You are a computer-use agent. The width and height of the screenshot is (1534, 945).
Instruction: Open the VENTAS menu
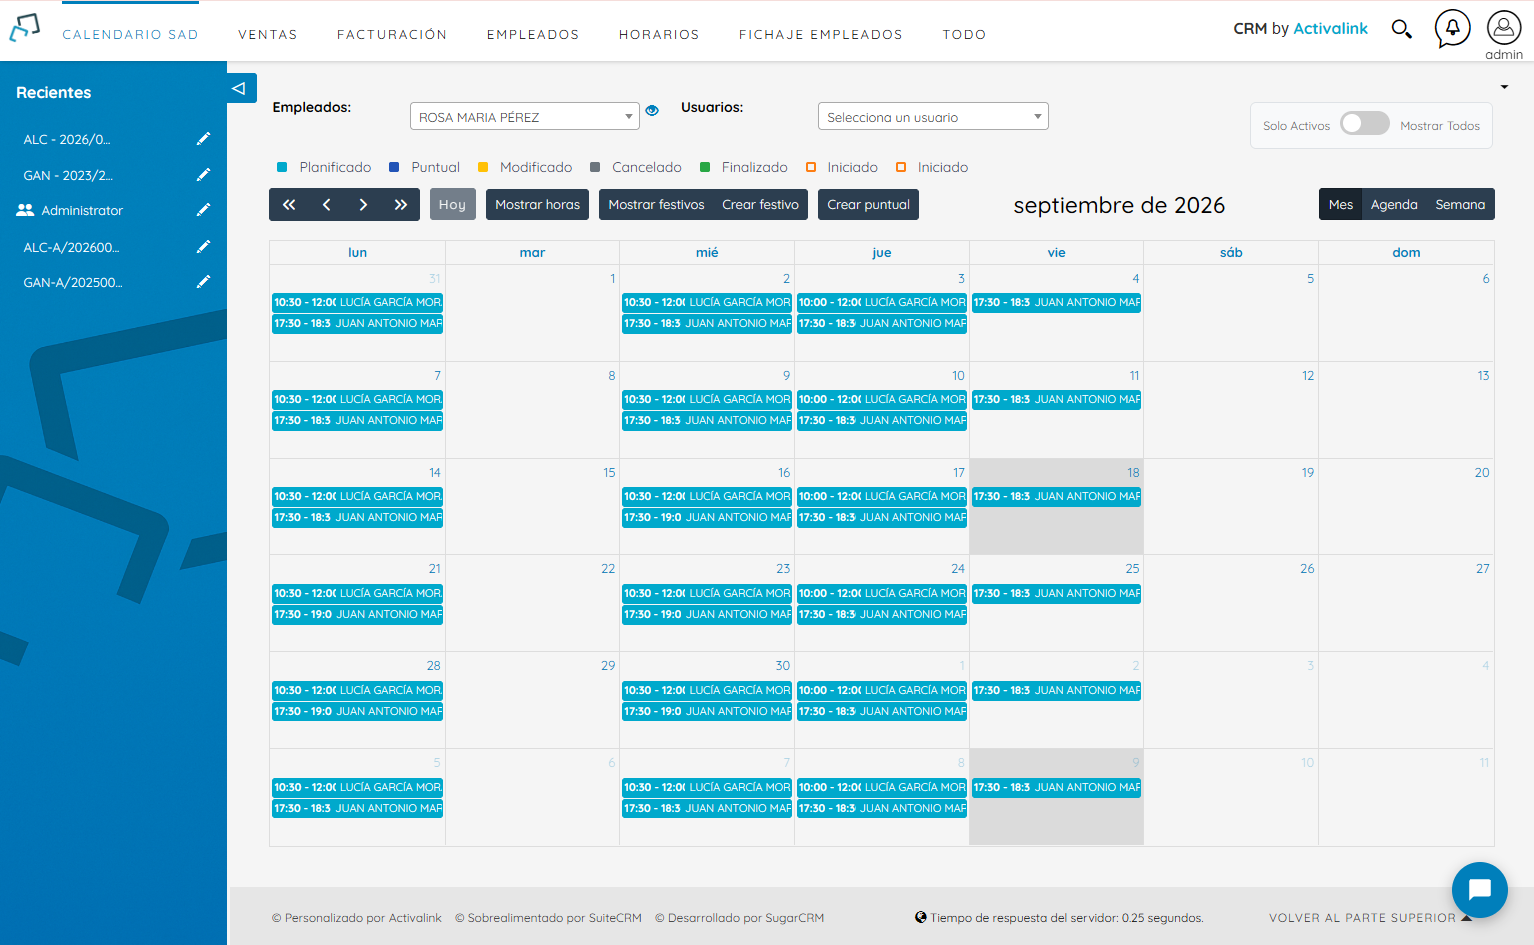tap(268, 34)
